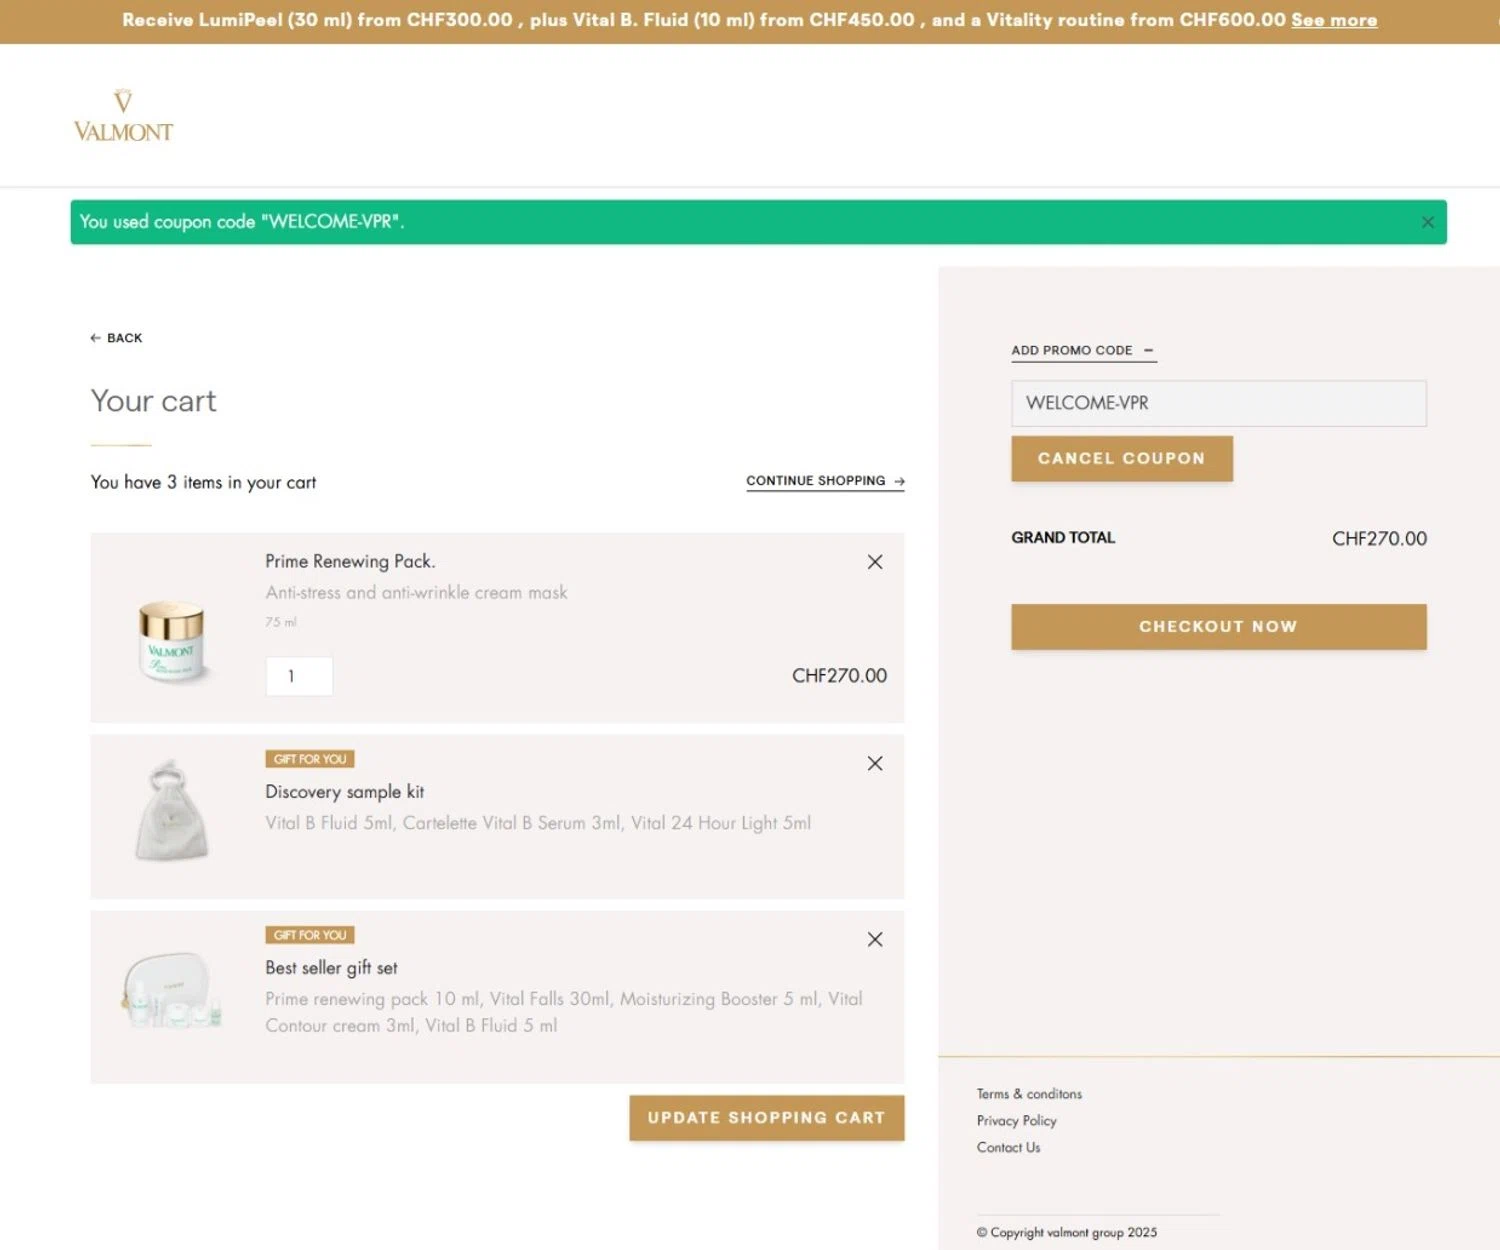The height and width of the screenshot is (1250, 1500).
Task: Open the Contact Us link
Action: pyautogui.click(x=1008, y=1148)
